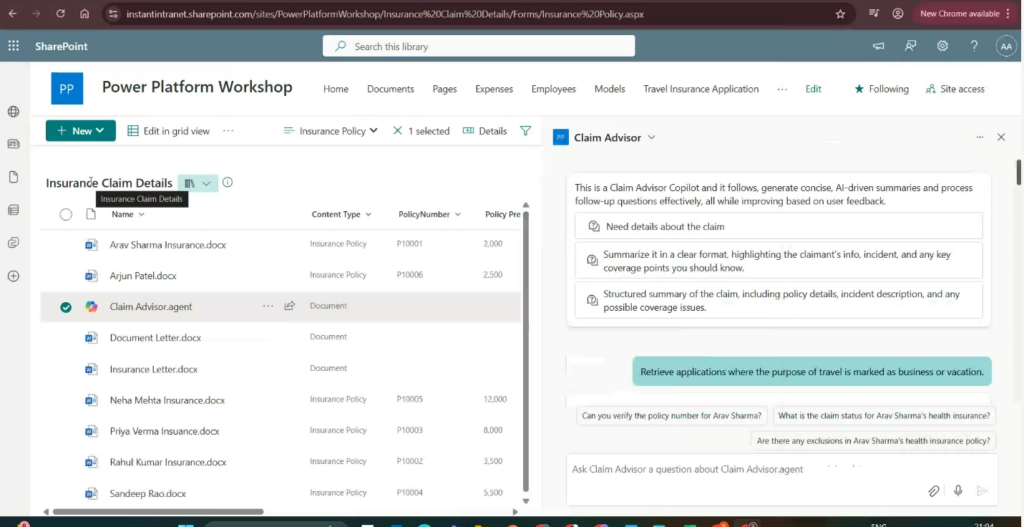Click the 'Are there any exclusions' suggestion chip
Viewport: 1024px width, 527px height.
(873, 441)
